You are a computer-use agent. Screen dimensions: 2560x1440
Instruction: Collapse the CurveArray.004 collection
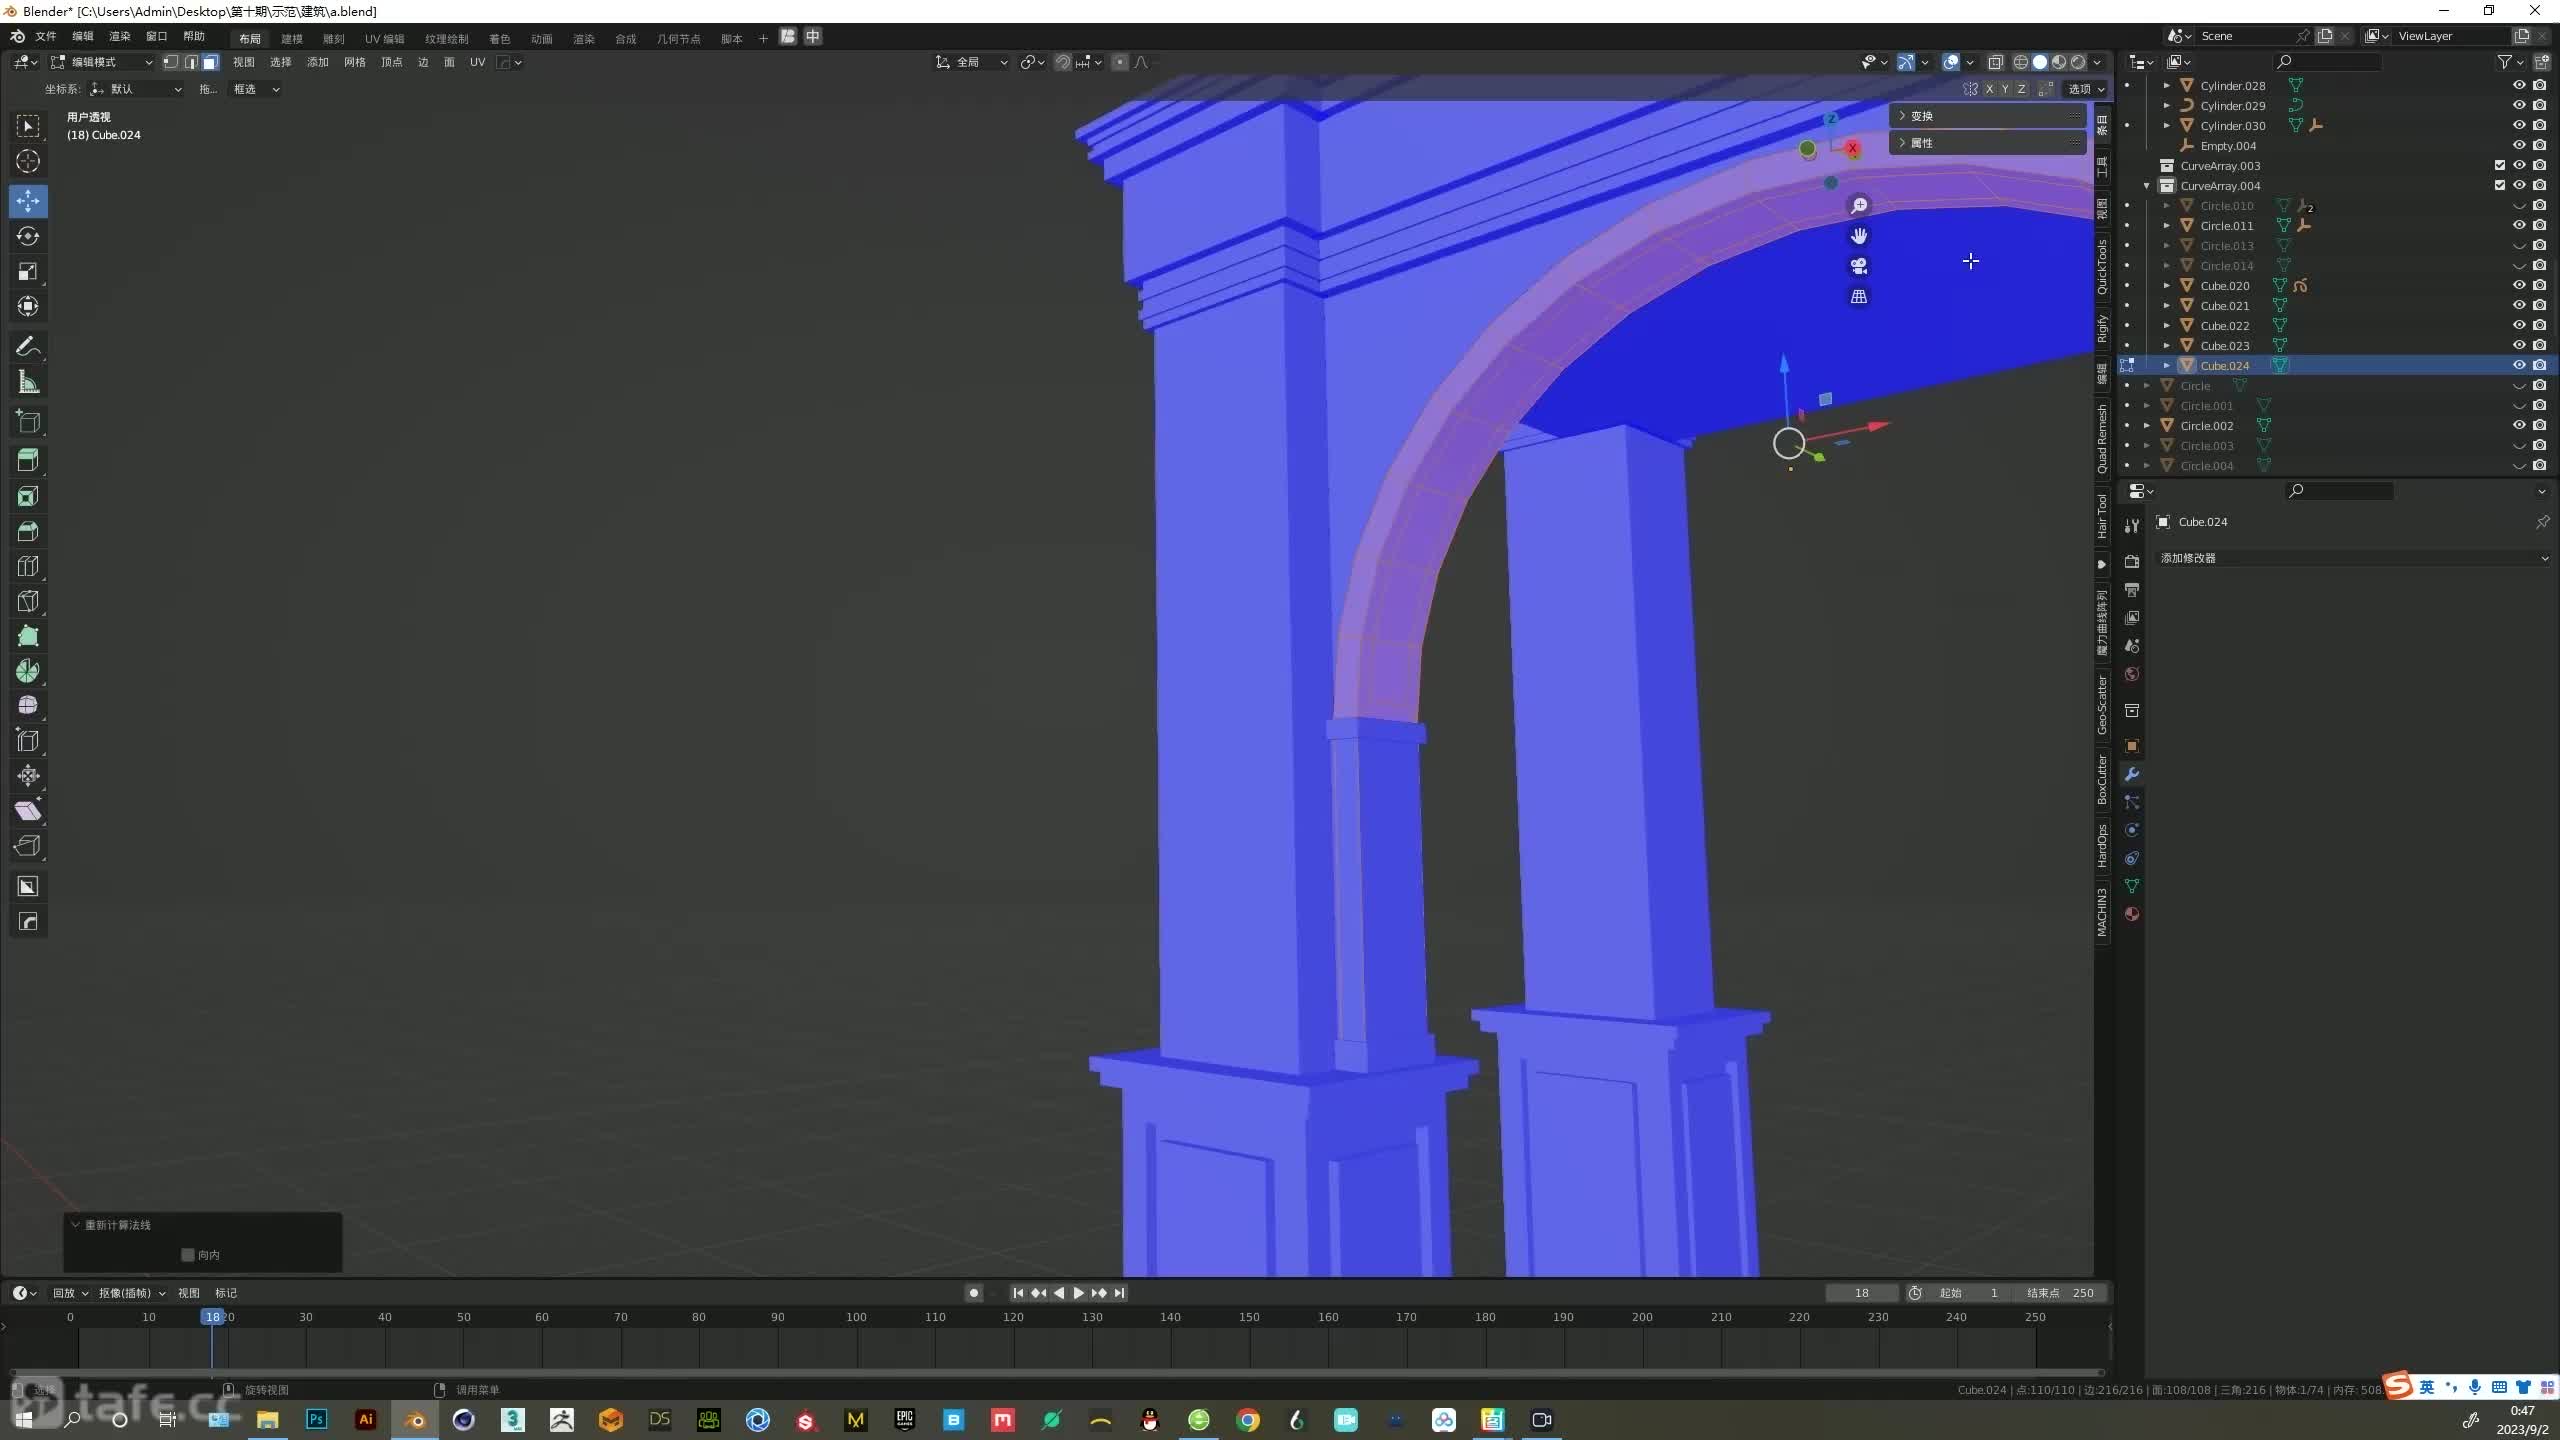(x=2146, y=186)
